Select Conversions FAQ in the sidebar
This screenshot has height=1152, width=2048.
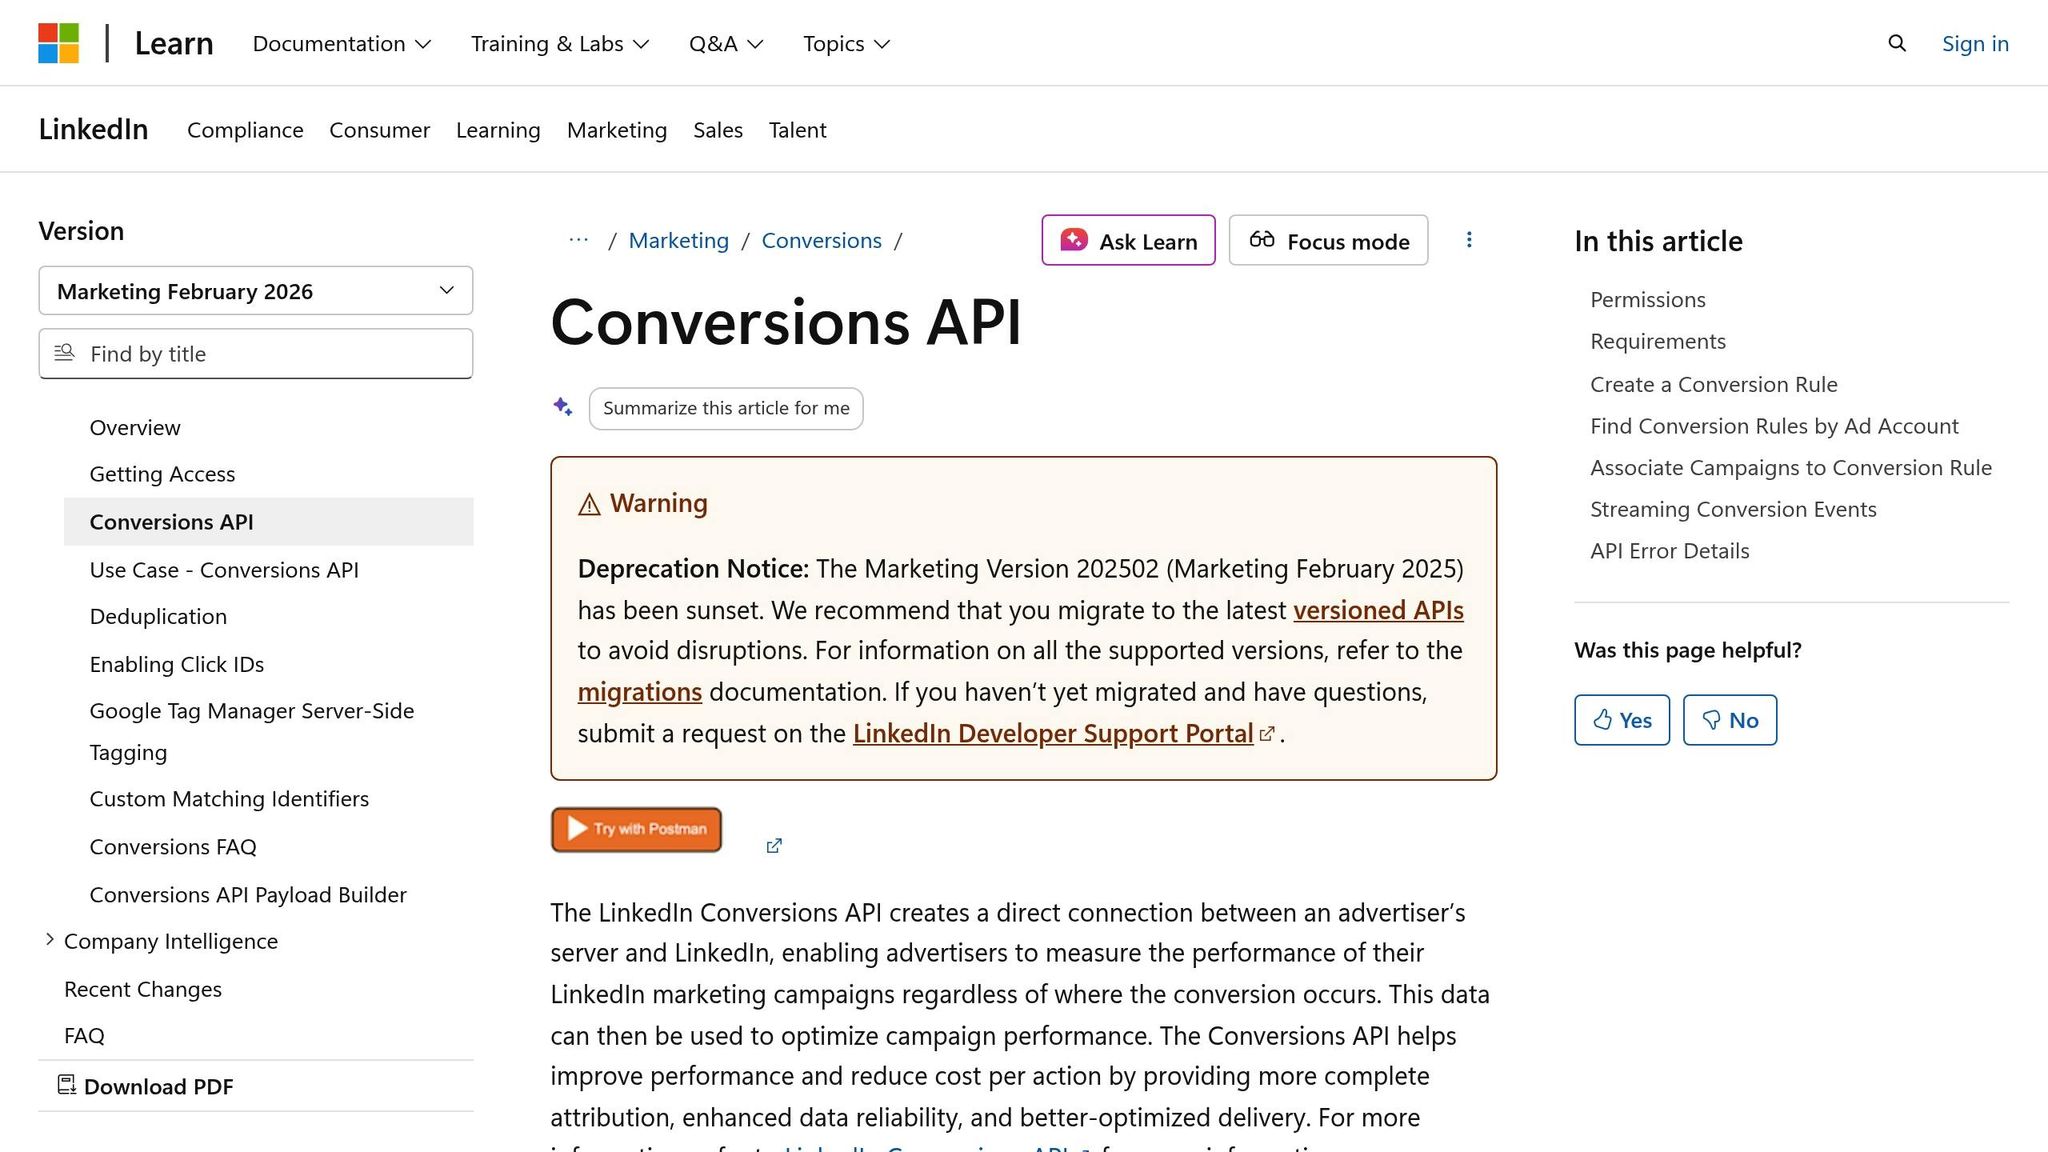(172, 846)
